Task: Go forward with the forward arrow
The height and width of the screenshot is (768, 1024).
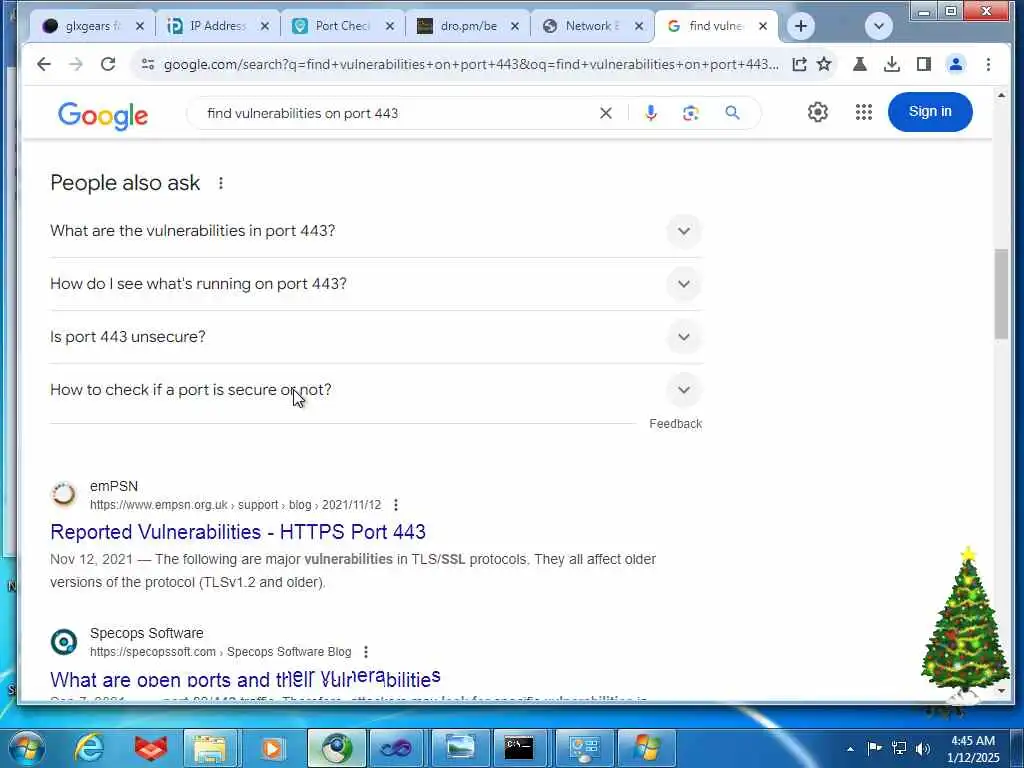Action: pos(76,64)
